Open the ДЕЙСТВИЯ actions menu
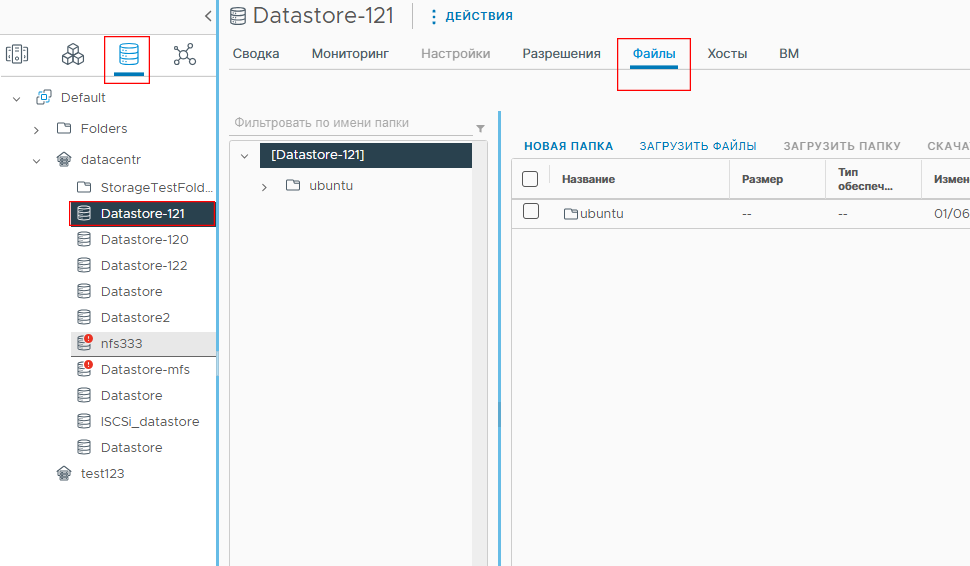 coord(479,16)
